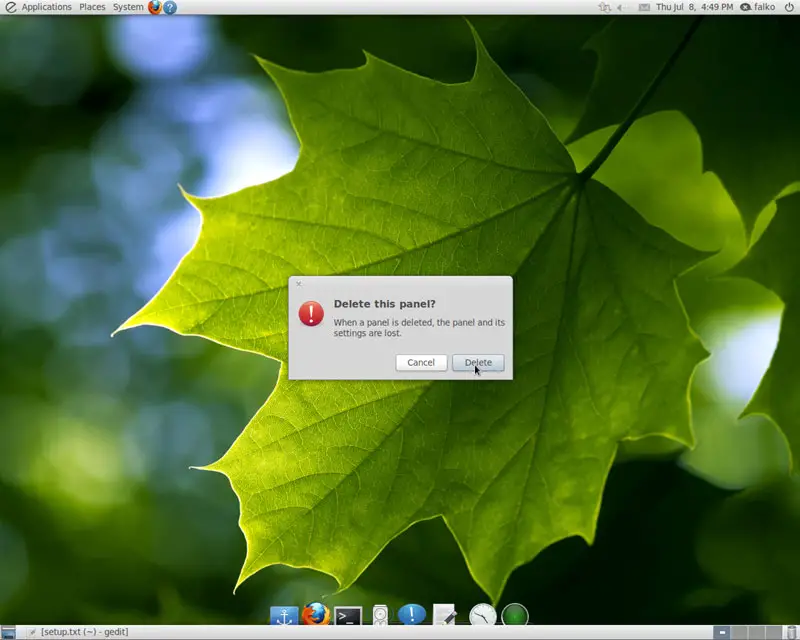Click the green round dock icon
This screenshot has height=640, width=800.
pos(515,614)
